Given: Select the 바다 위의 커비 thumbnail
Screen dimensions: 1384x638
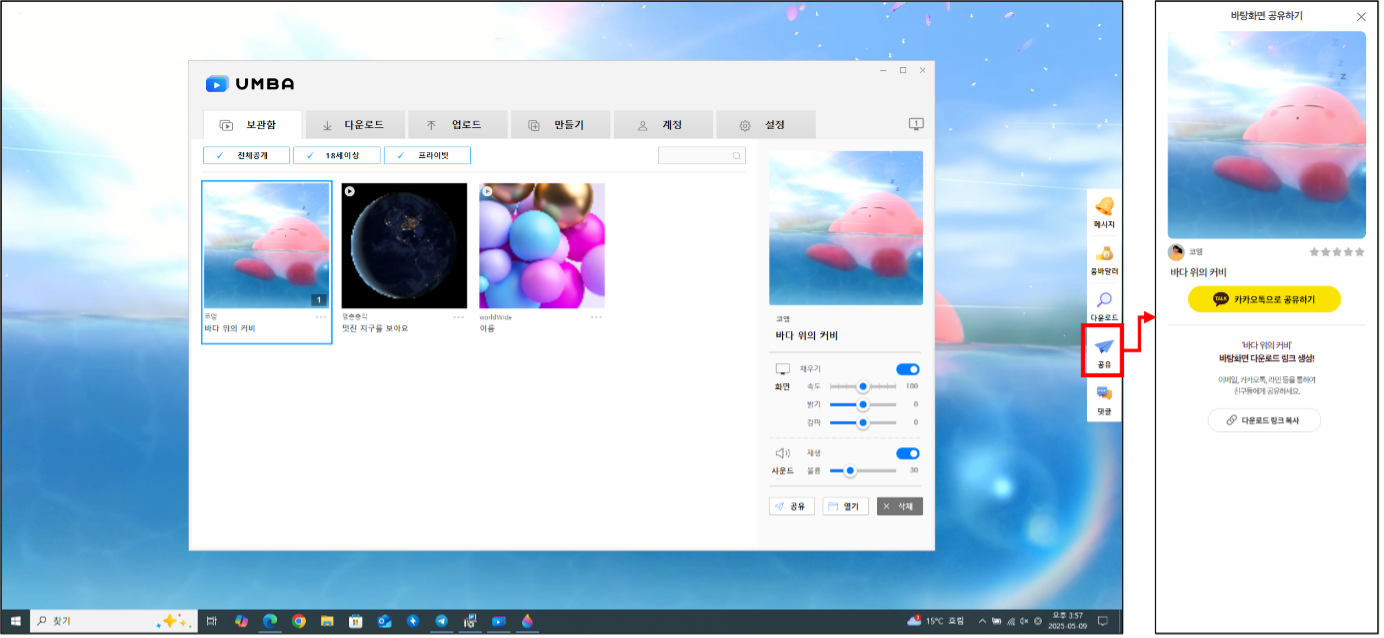Looking at the screenshot, I should pos(267,246).
